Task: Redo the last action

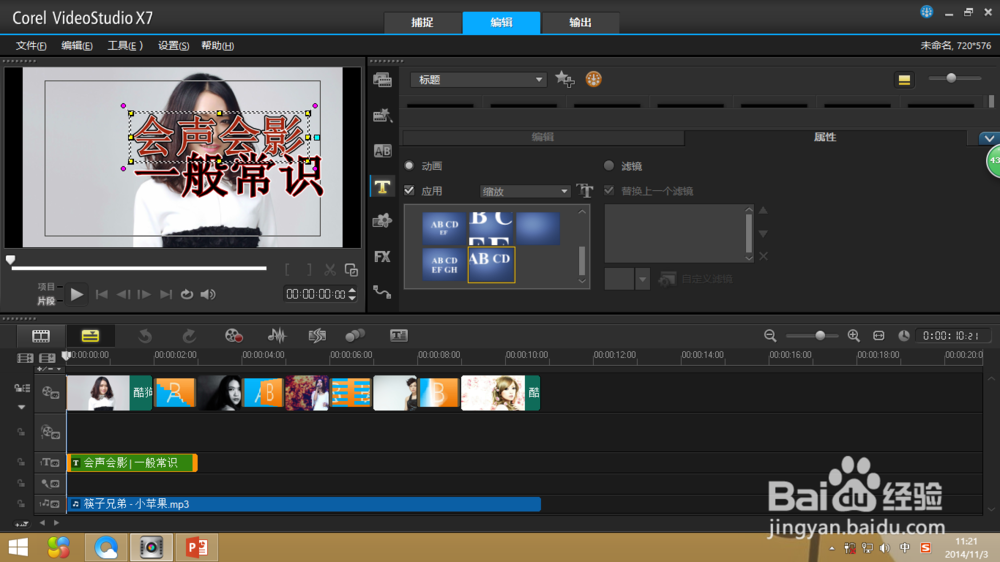Action: coord(189,336)
